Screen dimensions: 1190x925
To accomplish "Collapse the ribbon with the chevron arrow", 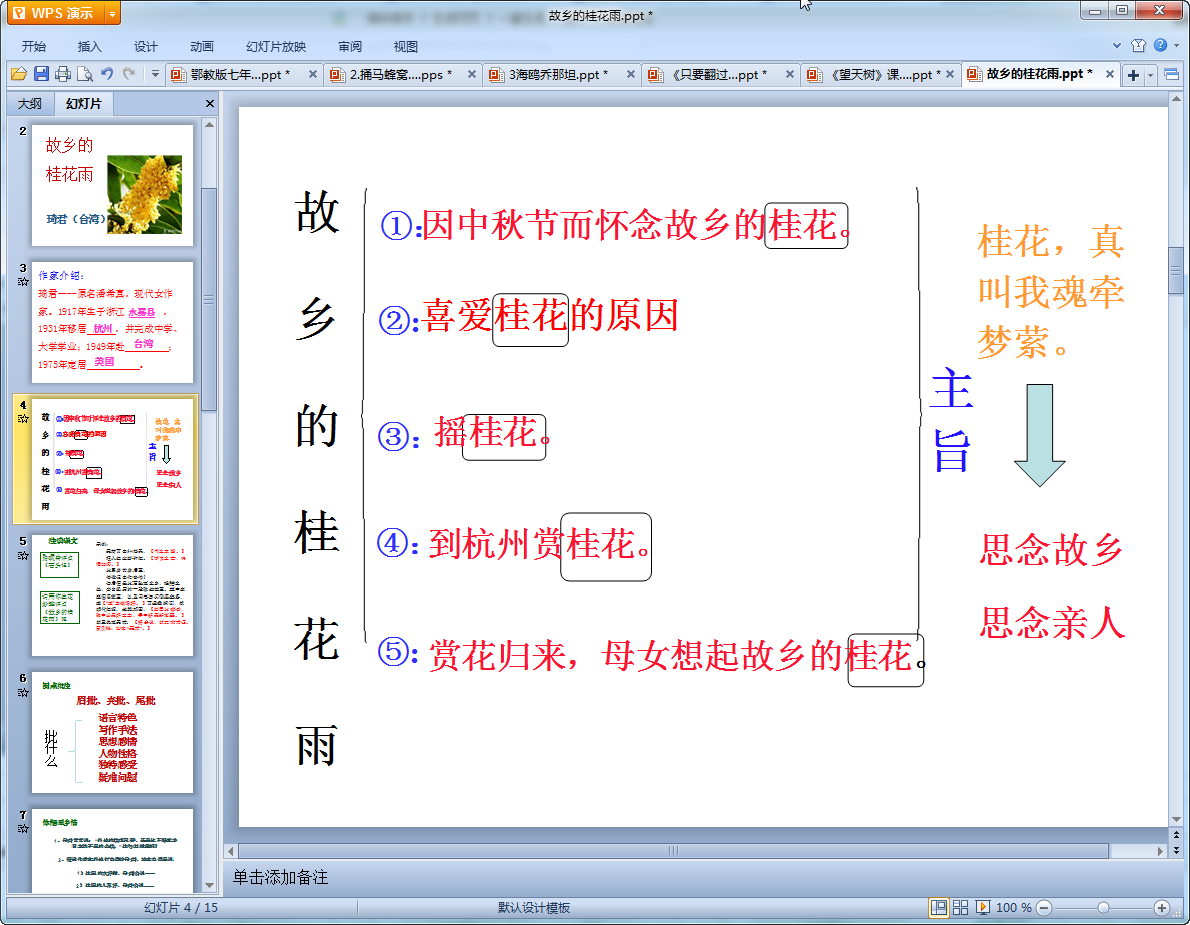I will (1118, 45).
